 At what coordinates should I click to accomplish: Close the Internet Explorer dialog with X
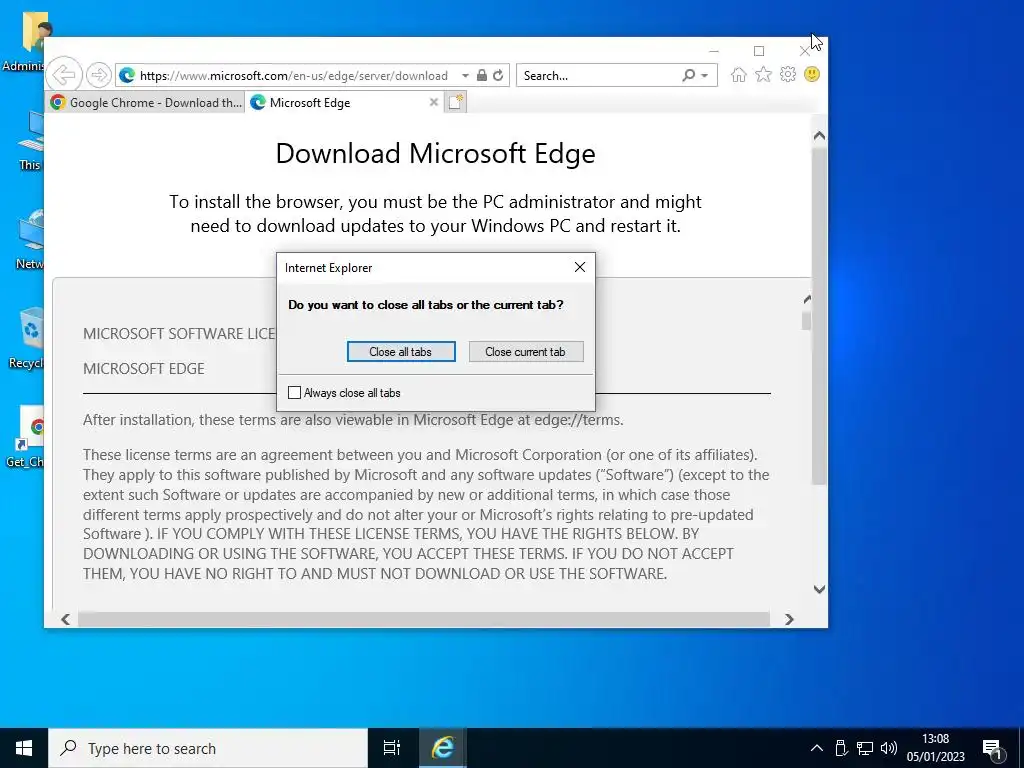coord(580,267)
